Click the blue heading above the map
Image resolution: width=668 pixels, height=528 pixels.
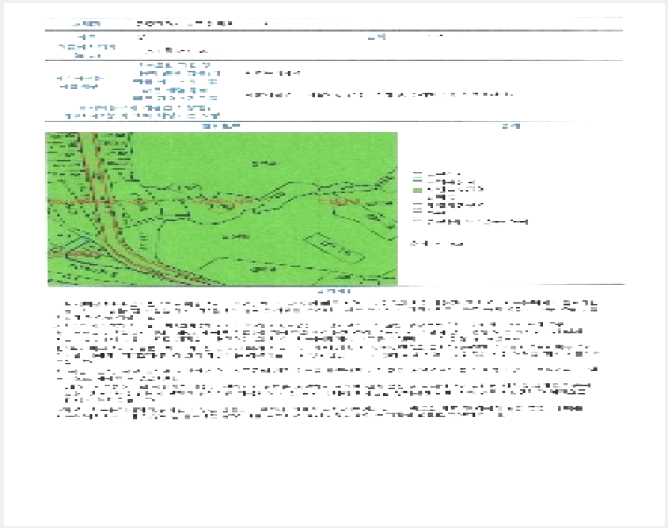point(221,126)
